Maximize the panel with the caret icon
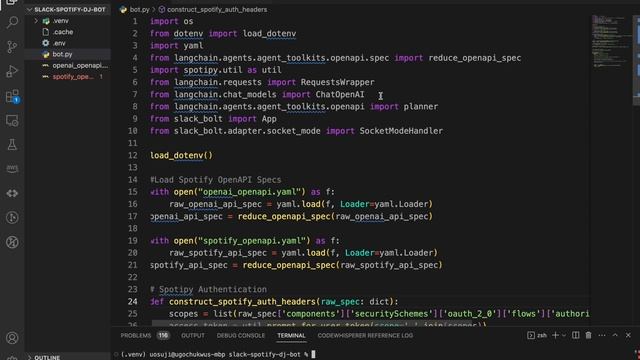Viewport: 640px width, 360px height. click(x=615, y=335)
